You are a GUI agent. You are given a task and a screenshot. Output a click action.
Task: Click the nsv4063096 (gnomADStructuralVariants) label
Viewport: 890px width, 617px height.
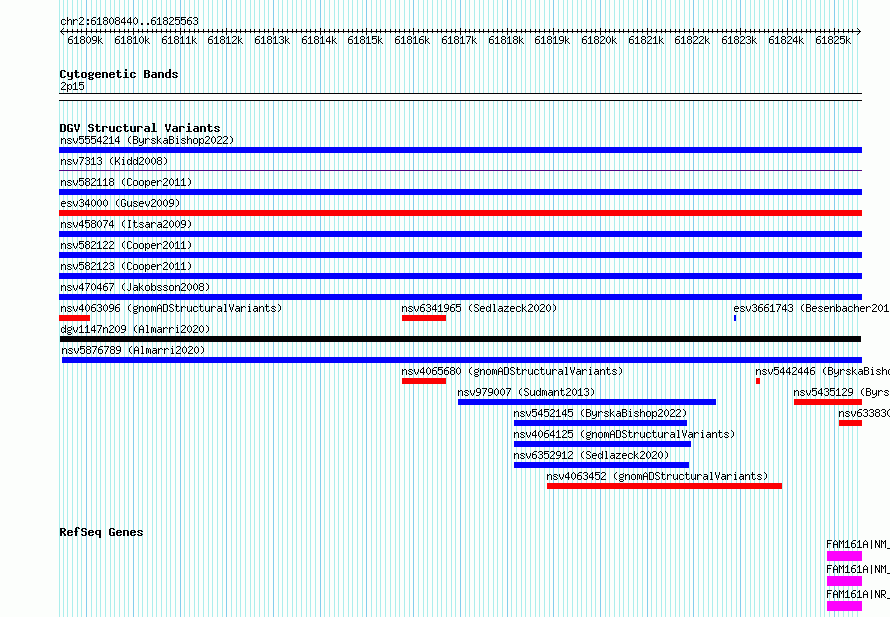(x=171, y=308)
